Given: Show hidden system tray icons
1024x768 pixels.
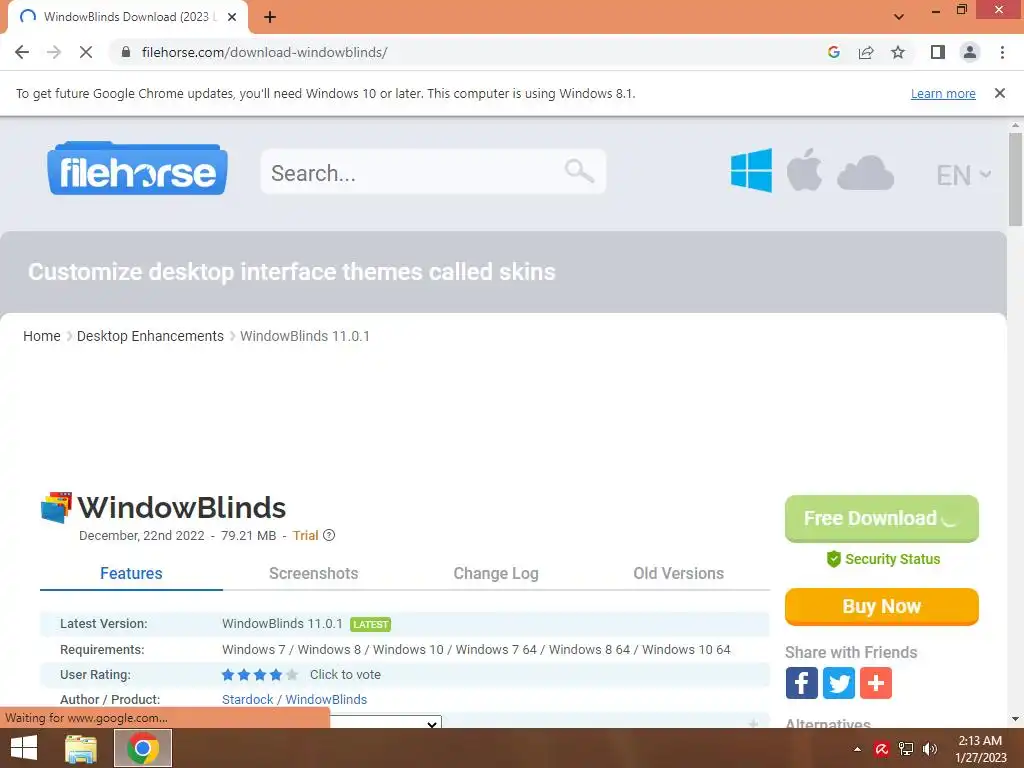Looking at the screenshot, I should click(857, 749).
